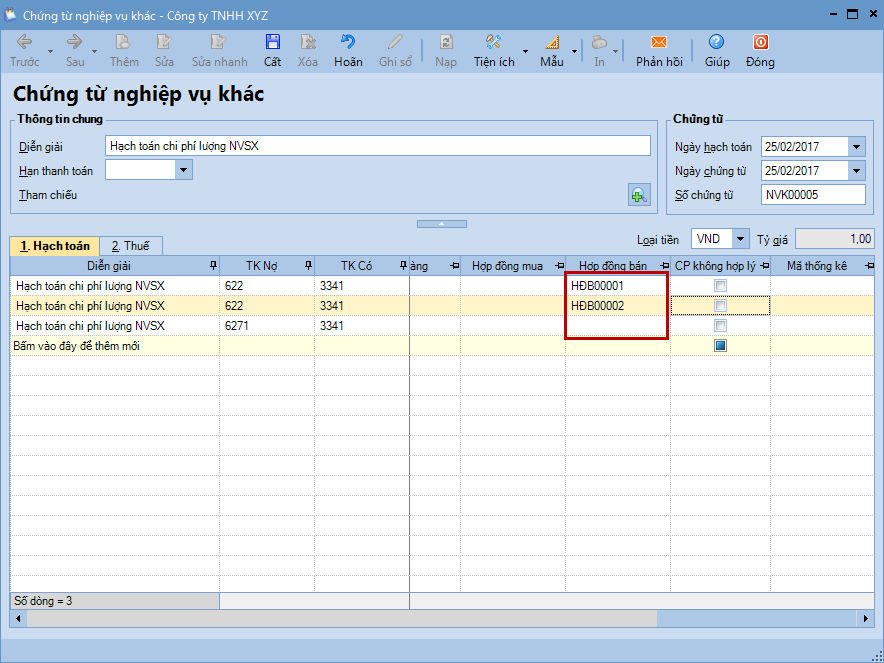Toggle CP không hợp lý checkbox for HĐB00002
This screenshot has height=663, width=884.
[720, 306]
